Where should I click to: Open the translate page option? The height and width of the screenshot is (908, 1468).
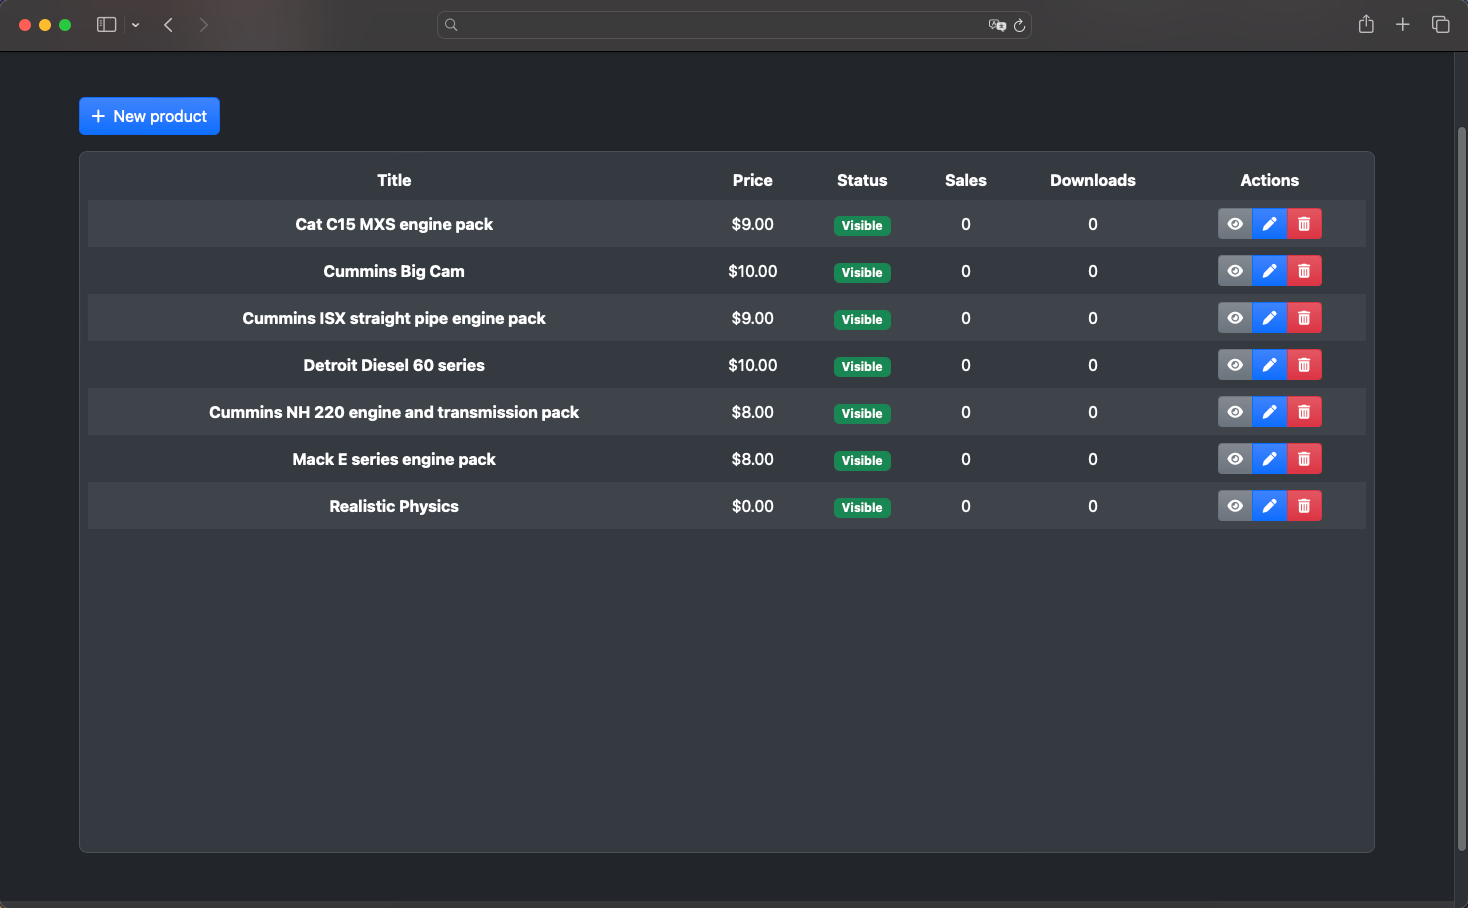996,25
